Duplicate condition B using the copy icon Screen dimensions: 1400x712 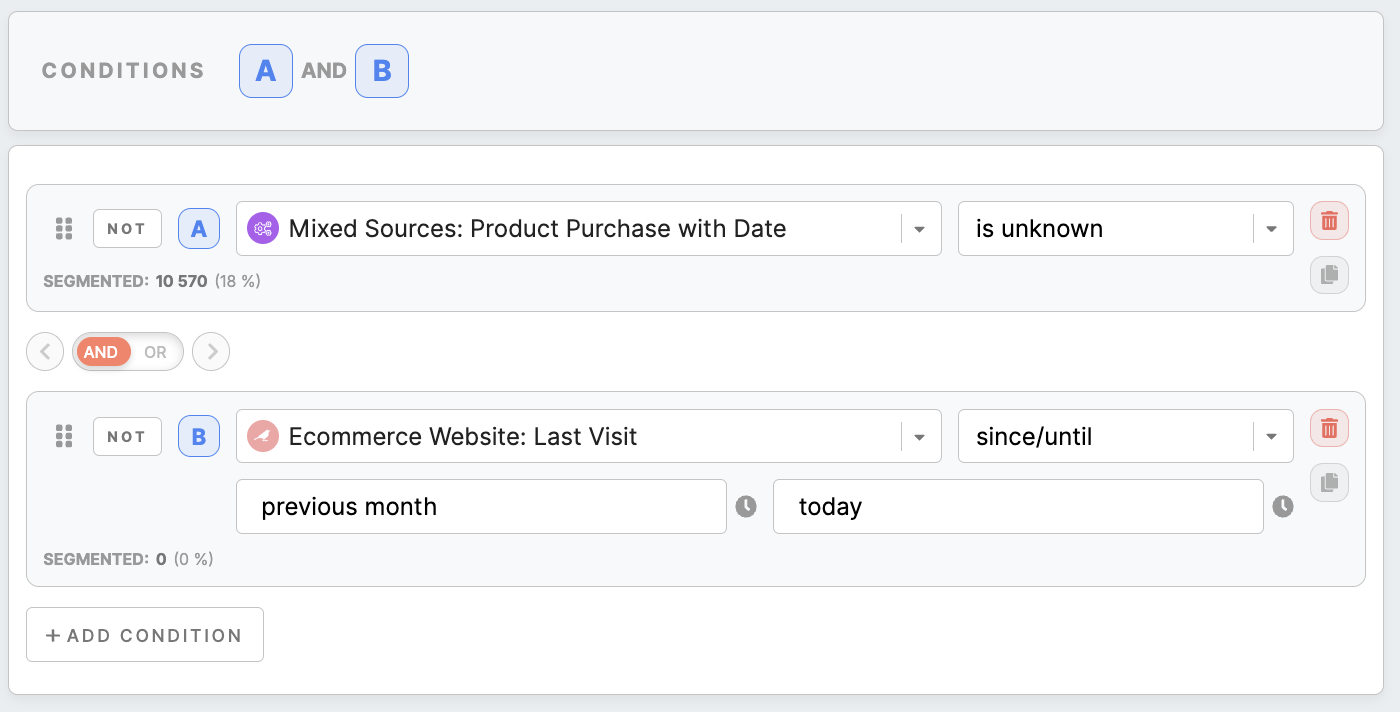[x=1329, y=482]
